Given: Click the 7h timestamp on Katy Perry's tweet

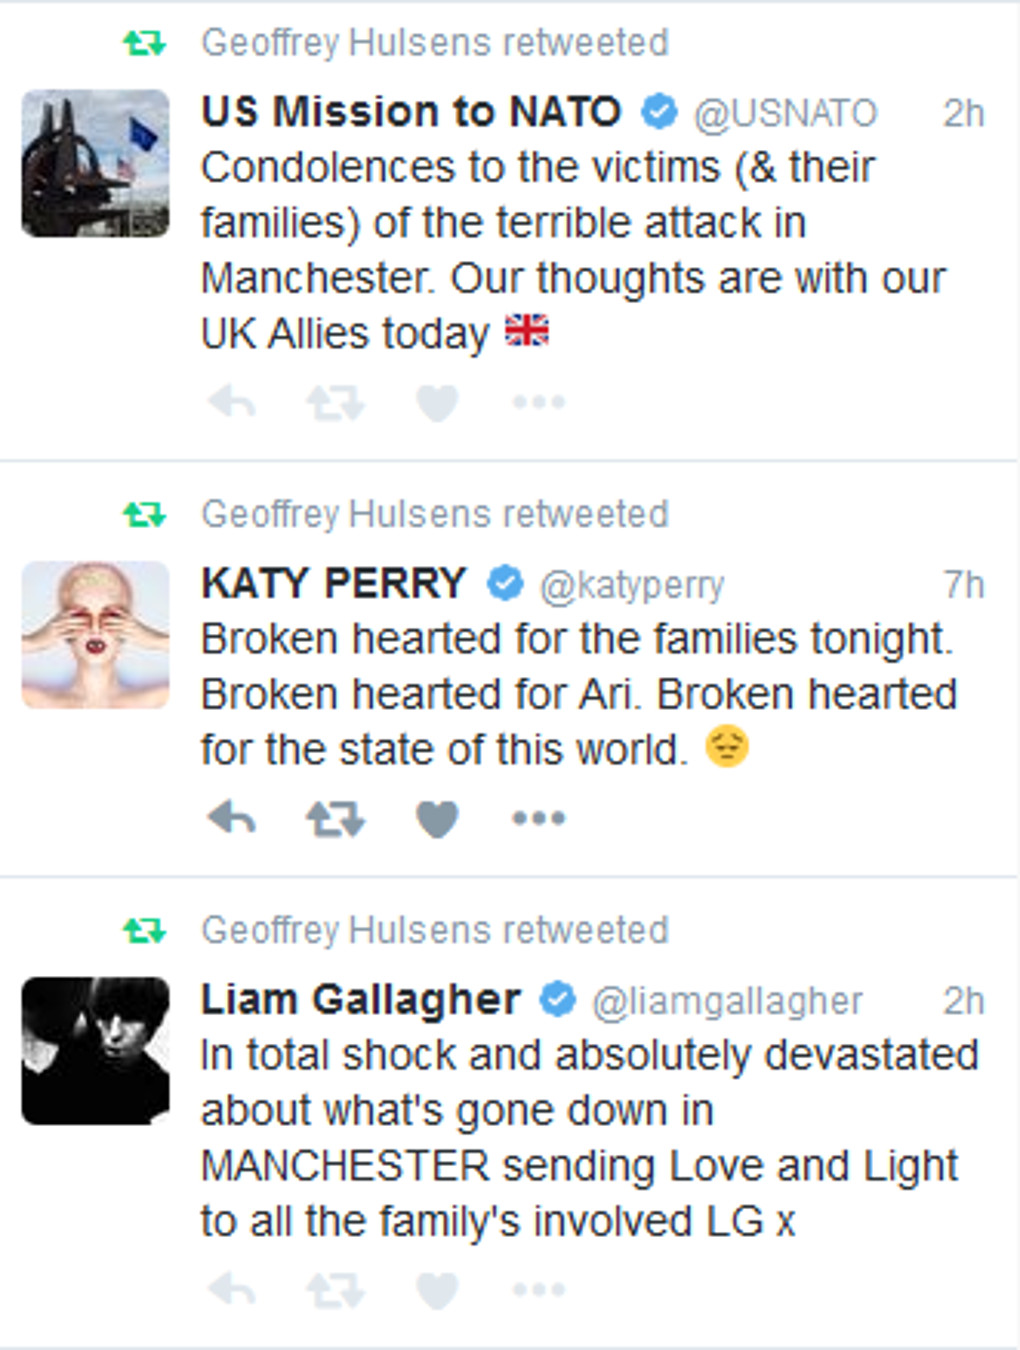Looking at the screenshot, I should 963,584.
